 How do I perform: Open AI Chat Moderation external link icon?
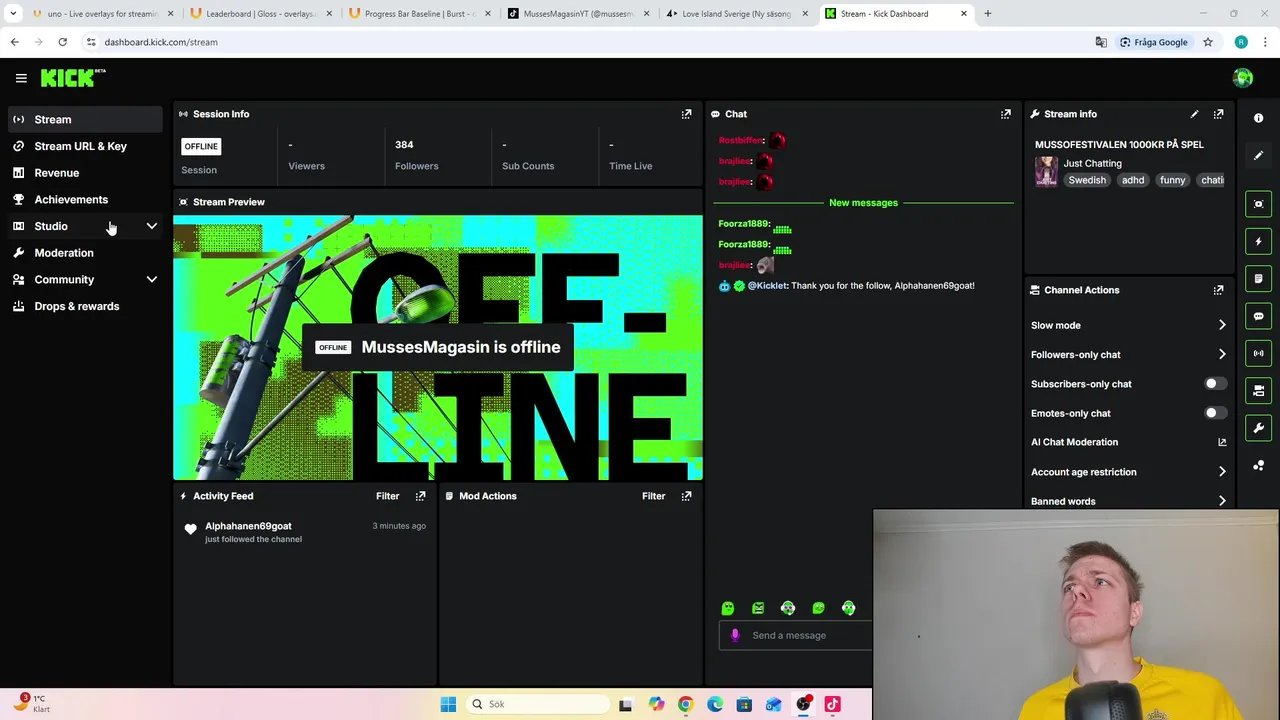click(x=1222, y=442)
